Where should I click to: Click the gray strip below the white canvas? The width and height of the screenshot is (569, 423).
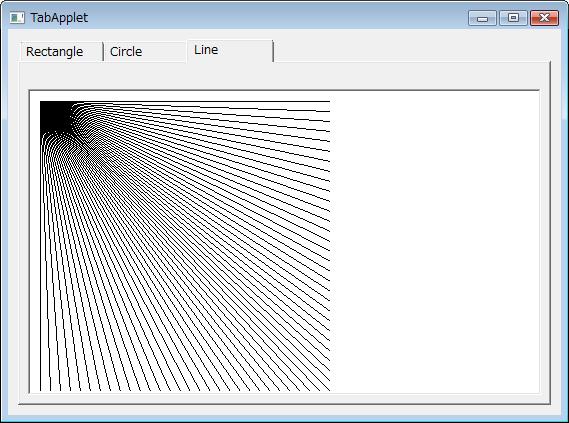point(284,398)
